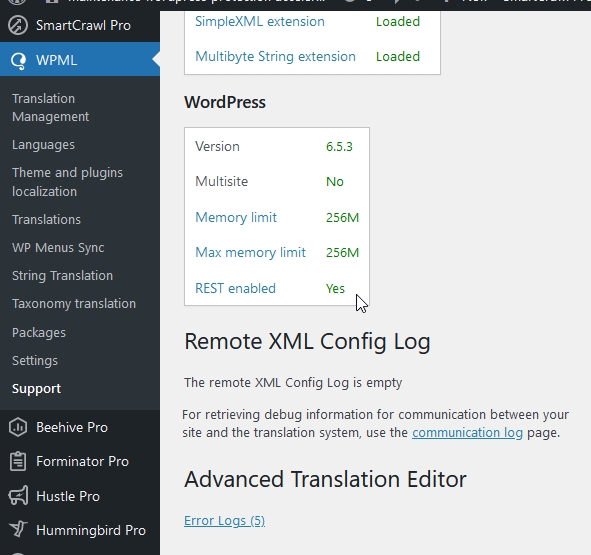This screenshot has width=591, height=555.
Task: Click the Multisite label
Action: click(x=222, y=182)
